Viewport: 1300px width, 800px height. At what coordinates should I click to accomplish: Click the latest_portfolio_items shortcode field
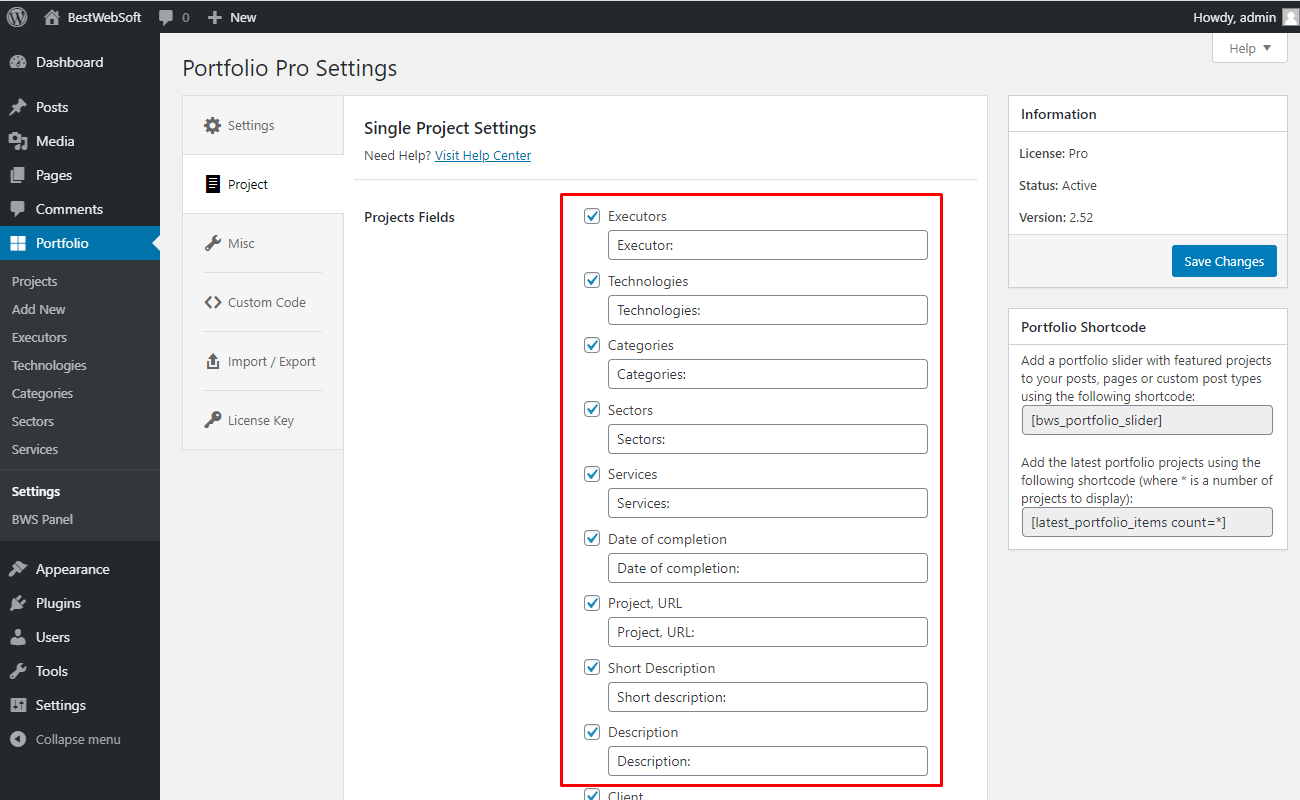point(1147,522)
